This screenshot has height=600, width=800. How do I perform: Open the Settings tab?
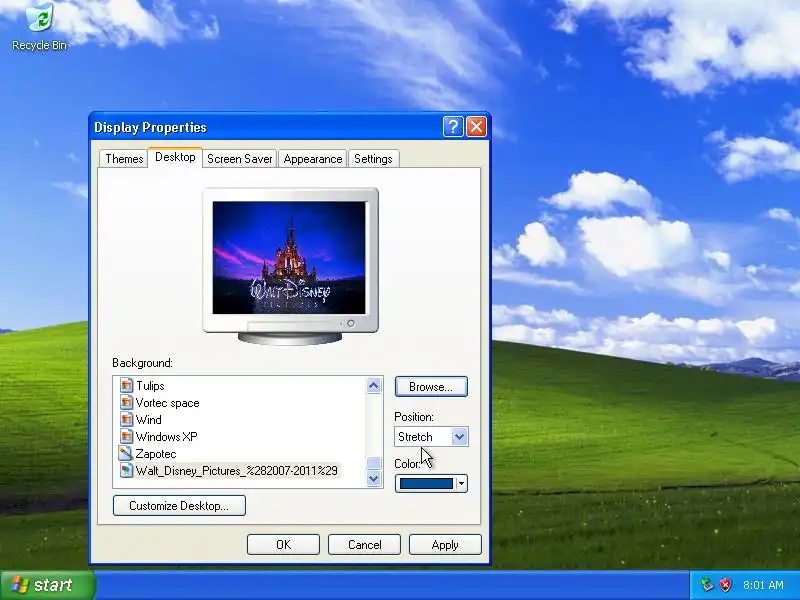373,159
